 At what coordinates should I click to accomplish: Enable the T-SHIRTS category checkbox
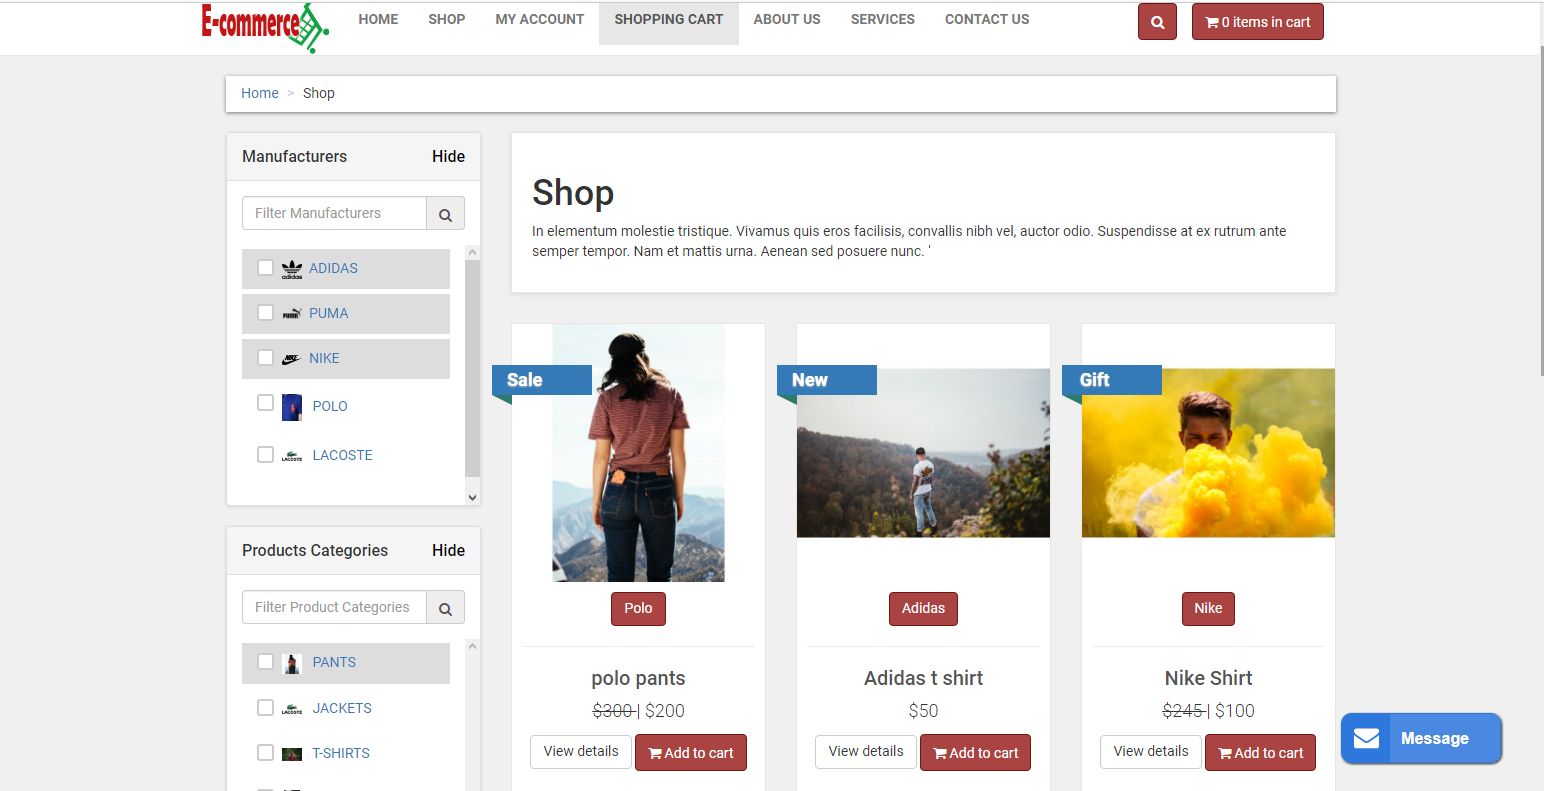(265, 752)
